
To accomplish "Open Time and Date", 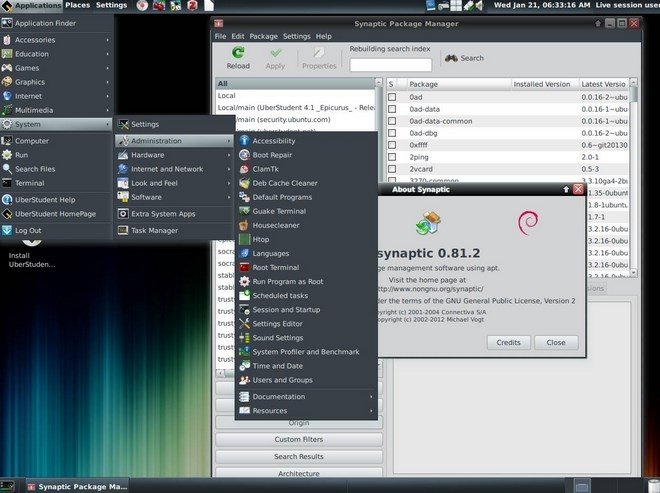I will pos(306,366).
